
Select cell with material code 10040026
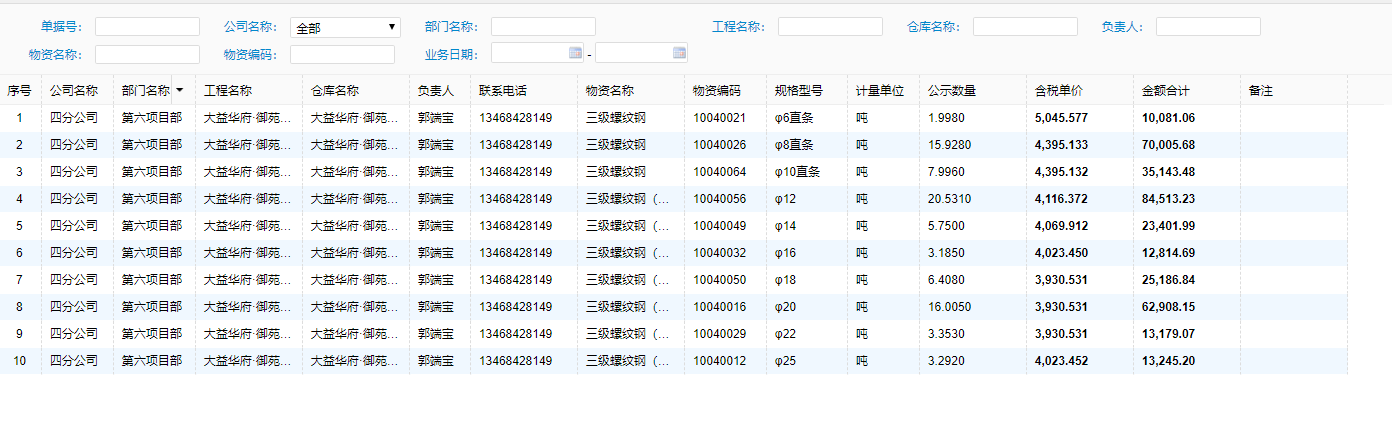point(725,145)
